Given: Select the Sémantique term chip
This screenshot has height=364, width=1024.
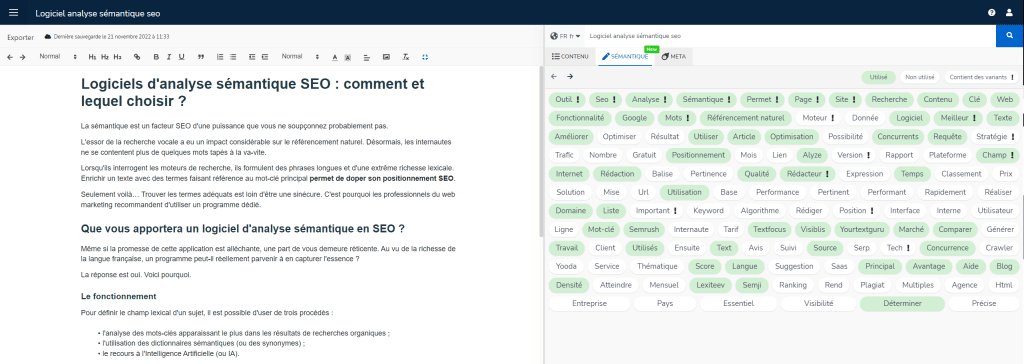Looking at the screenshot, I should click(x=706, y=100).
